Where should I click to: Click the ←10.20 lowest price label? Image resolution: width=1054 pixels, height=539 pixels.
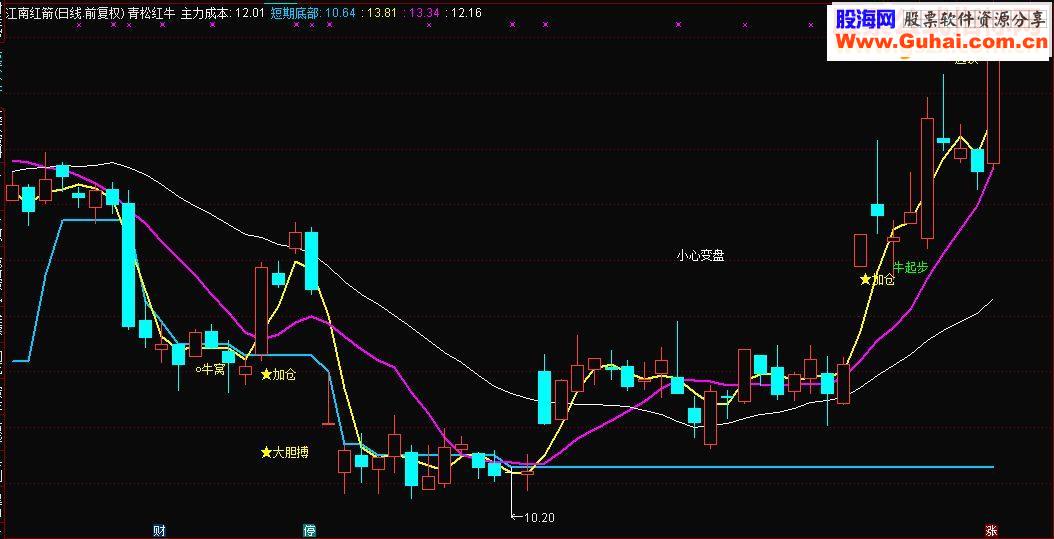pos(532,517)
